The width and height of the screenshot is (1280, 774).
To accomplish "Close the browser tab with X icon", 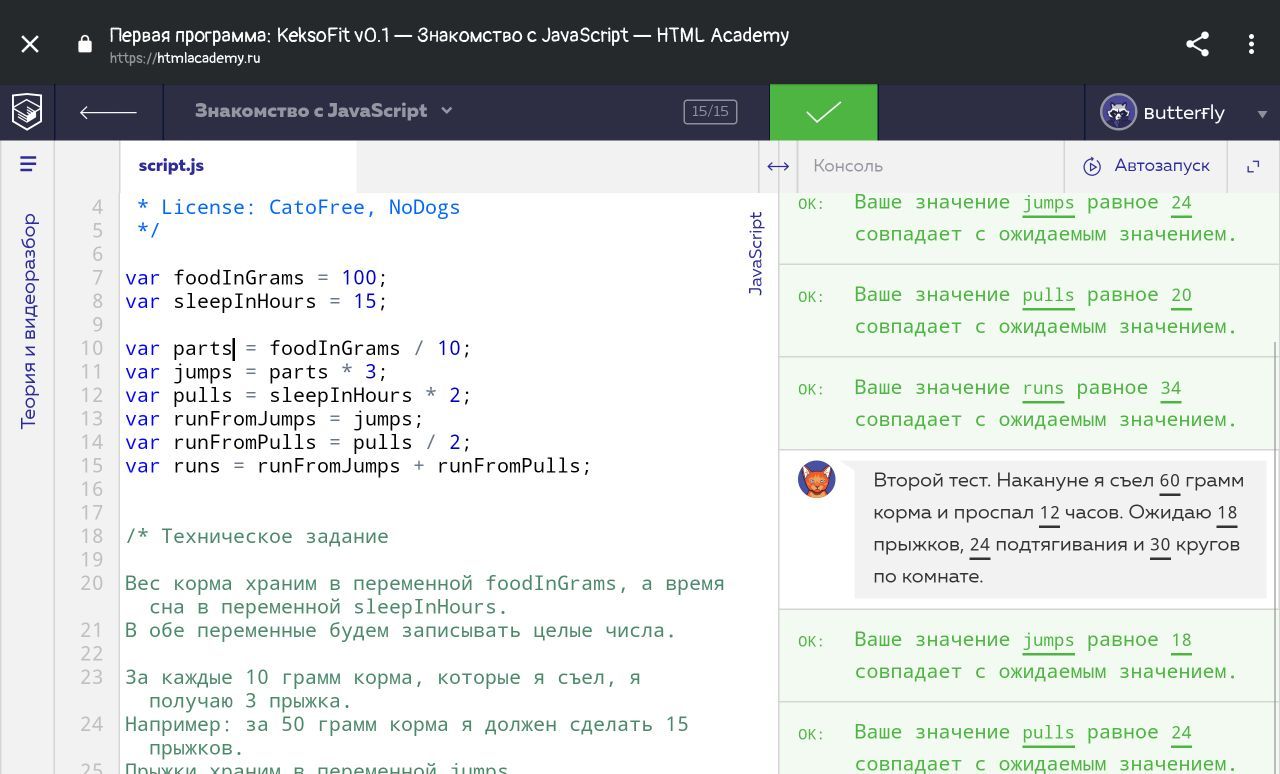I will 30,44.
